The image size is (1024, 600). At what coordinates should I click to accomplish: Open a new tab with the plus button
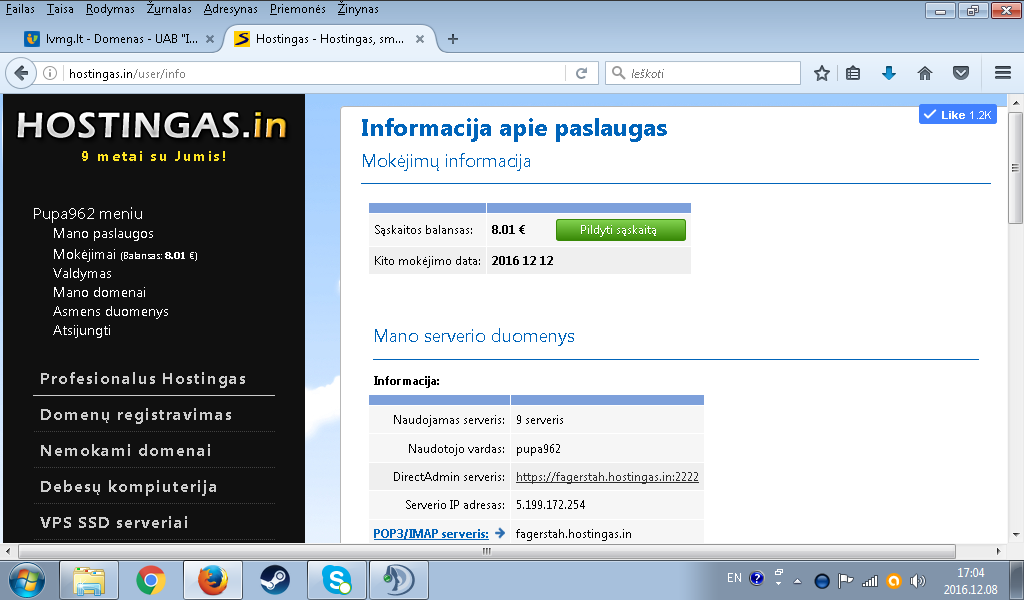[x=453, y=39]
